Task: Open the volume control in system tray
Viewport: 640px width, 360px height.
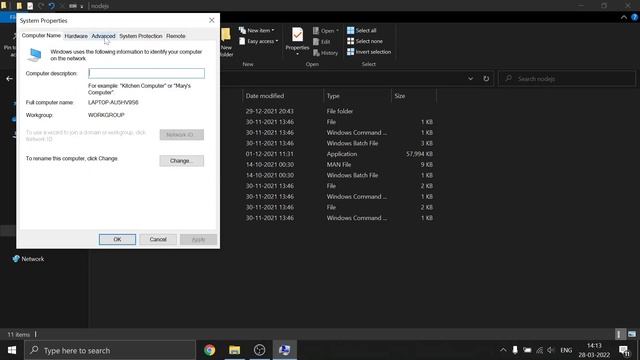Action: [x=551, y=350]
